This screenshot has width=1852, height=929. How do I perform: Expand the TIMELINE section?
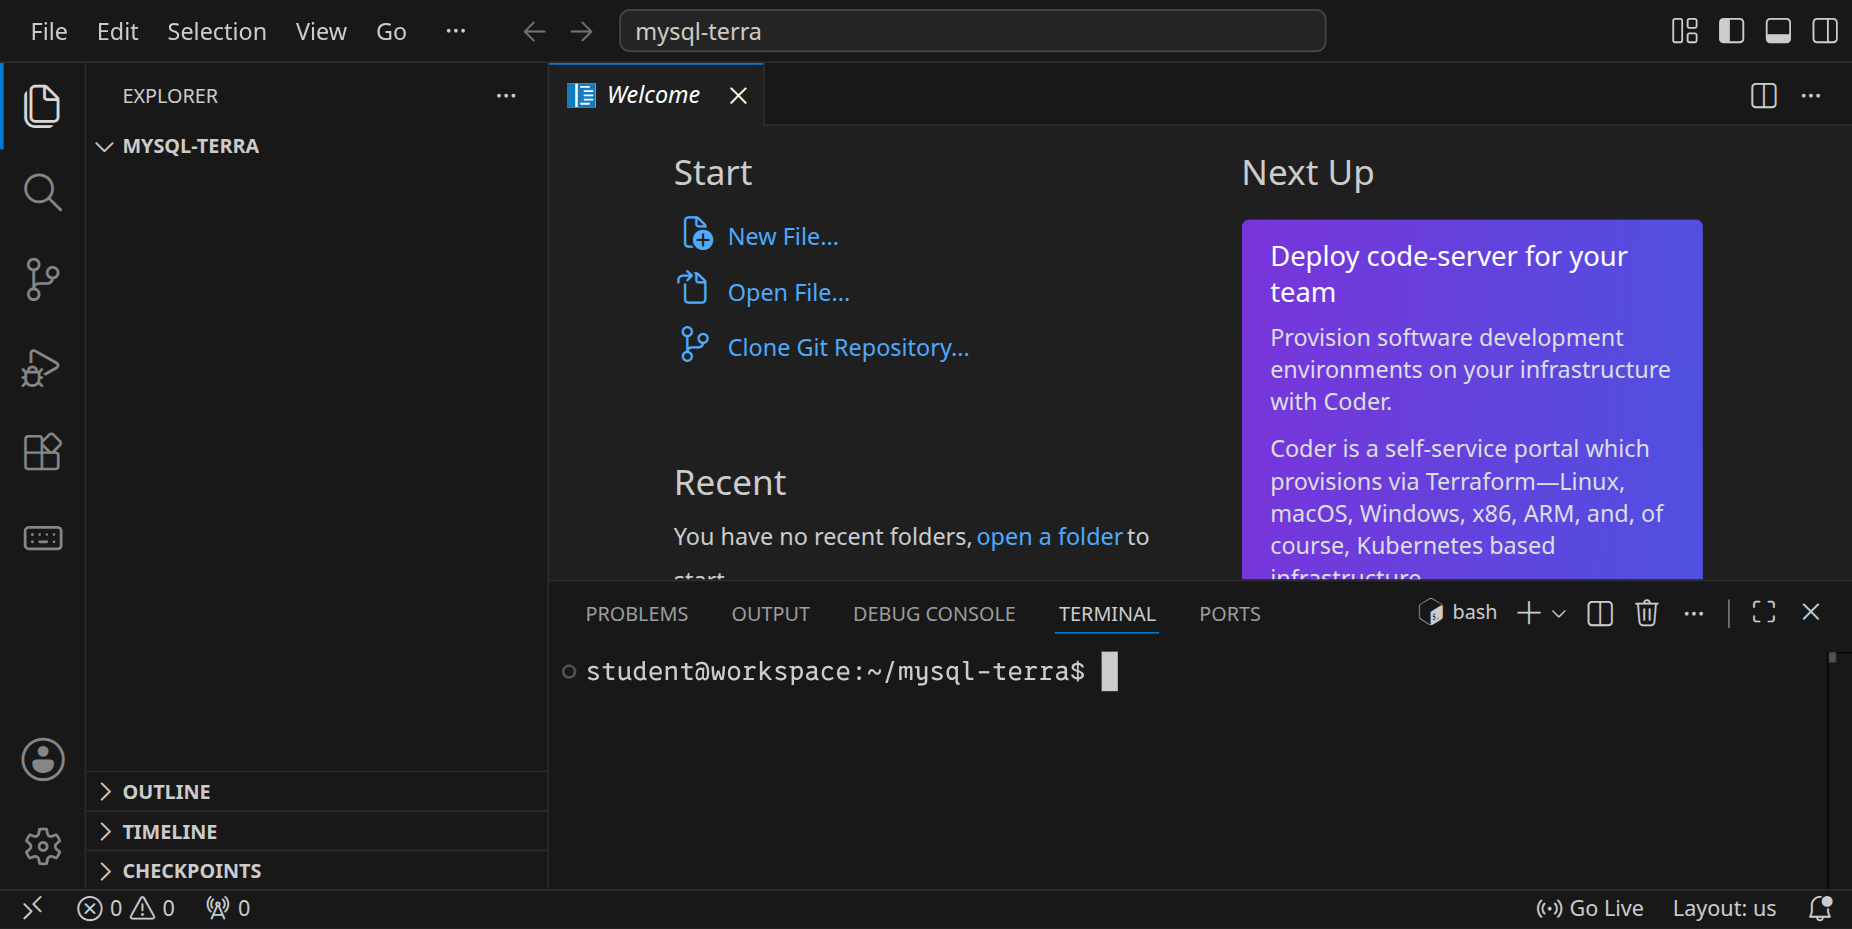pyautogui.click(x=316, y=832)
